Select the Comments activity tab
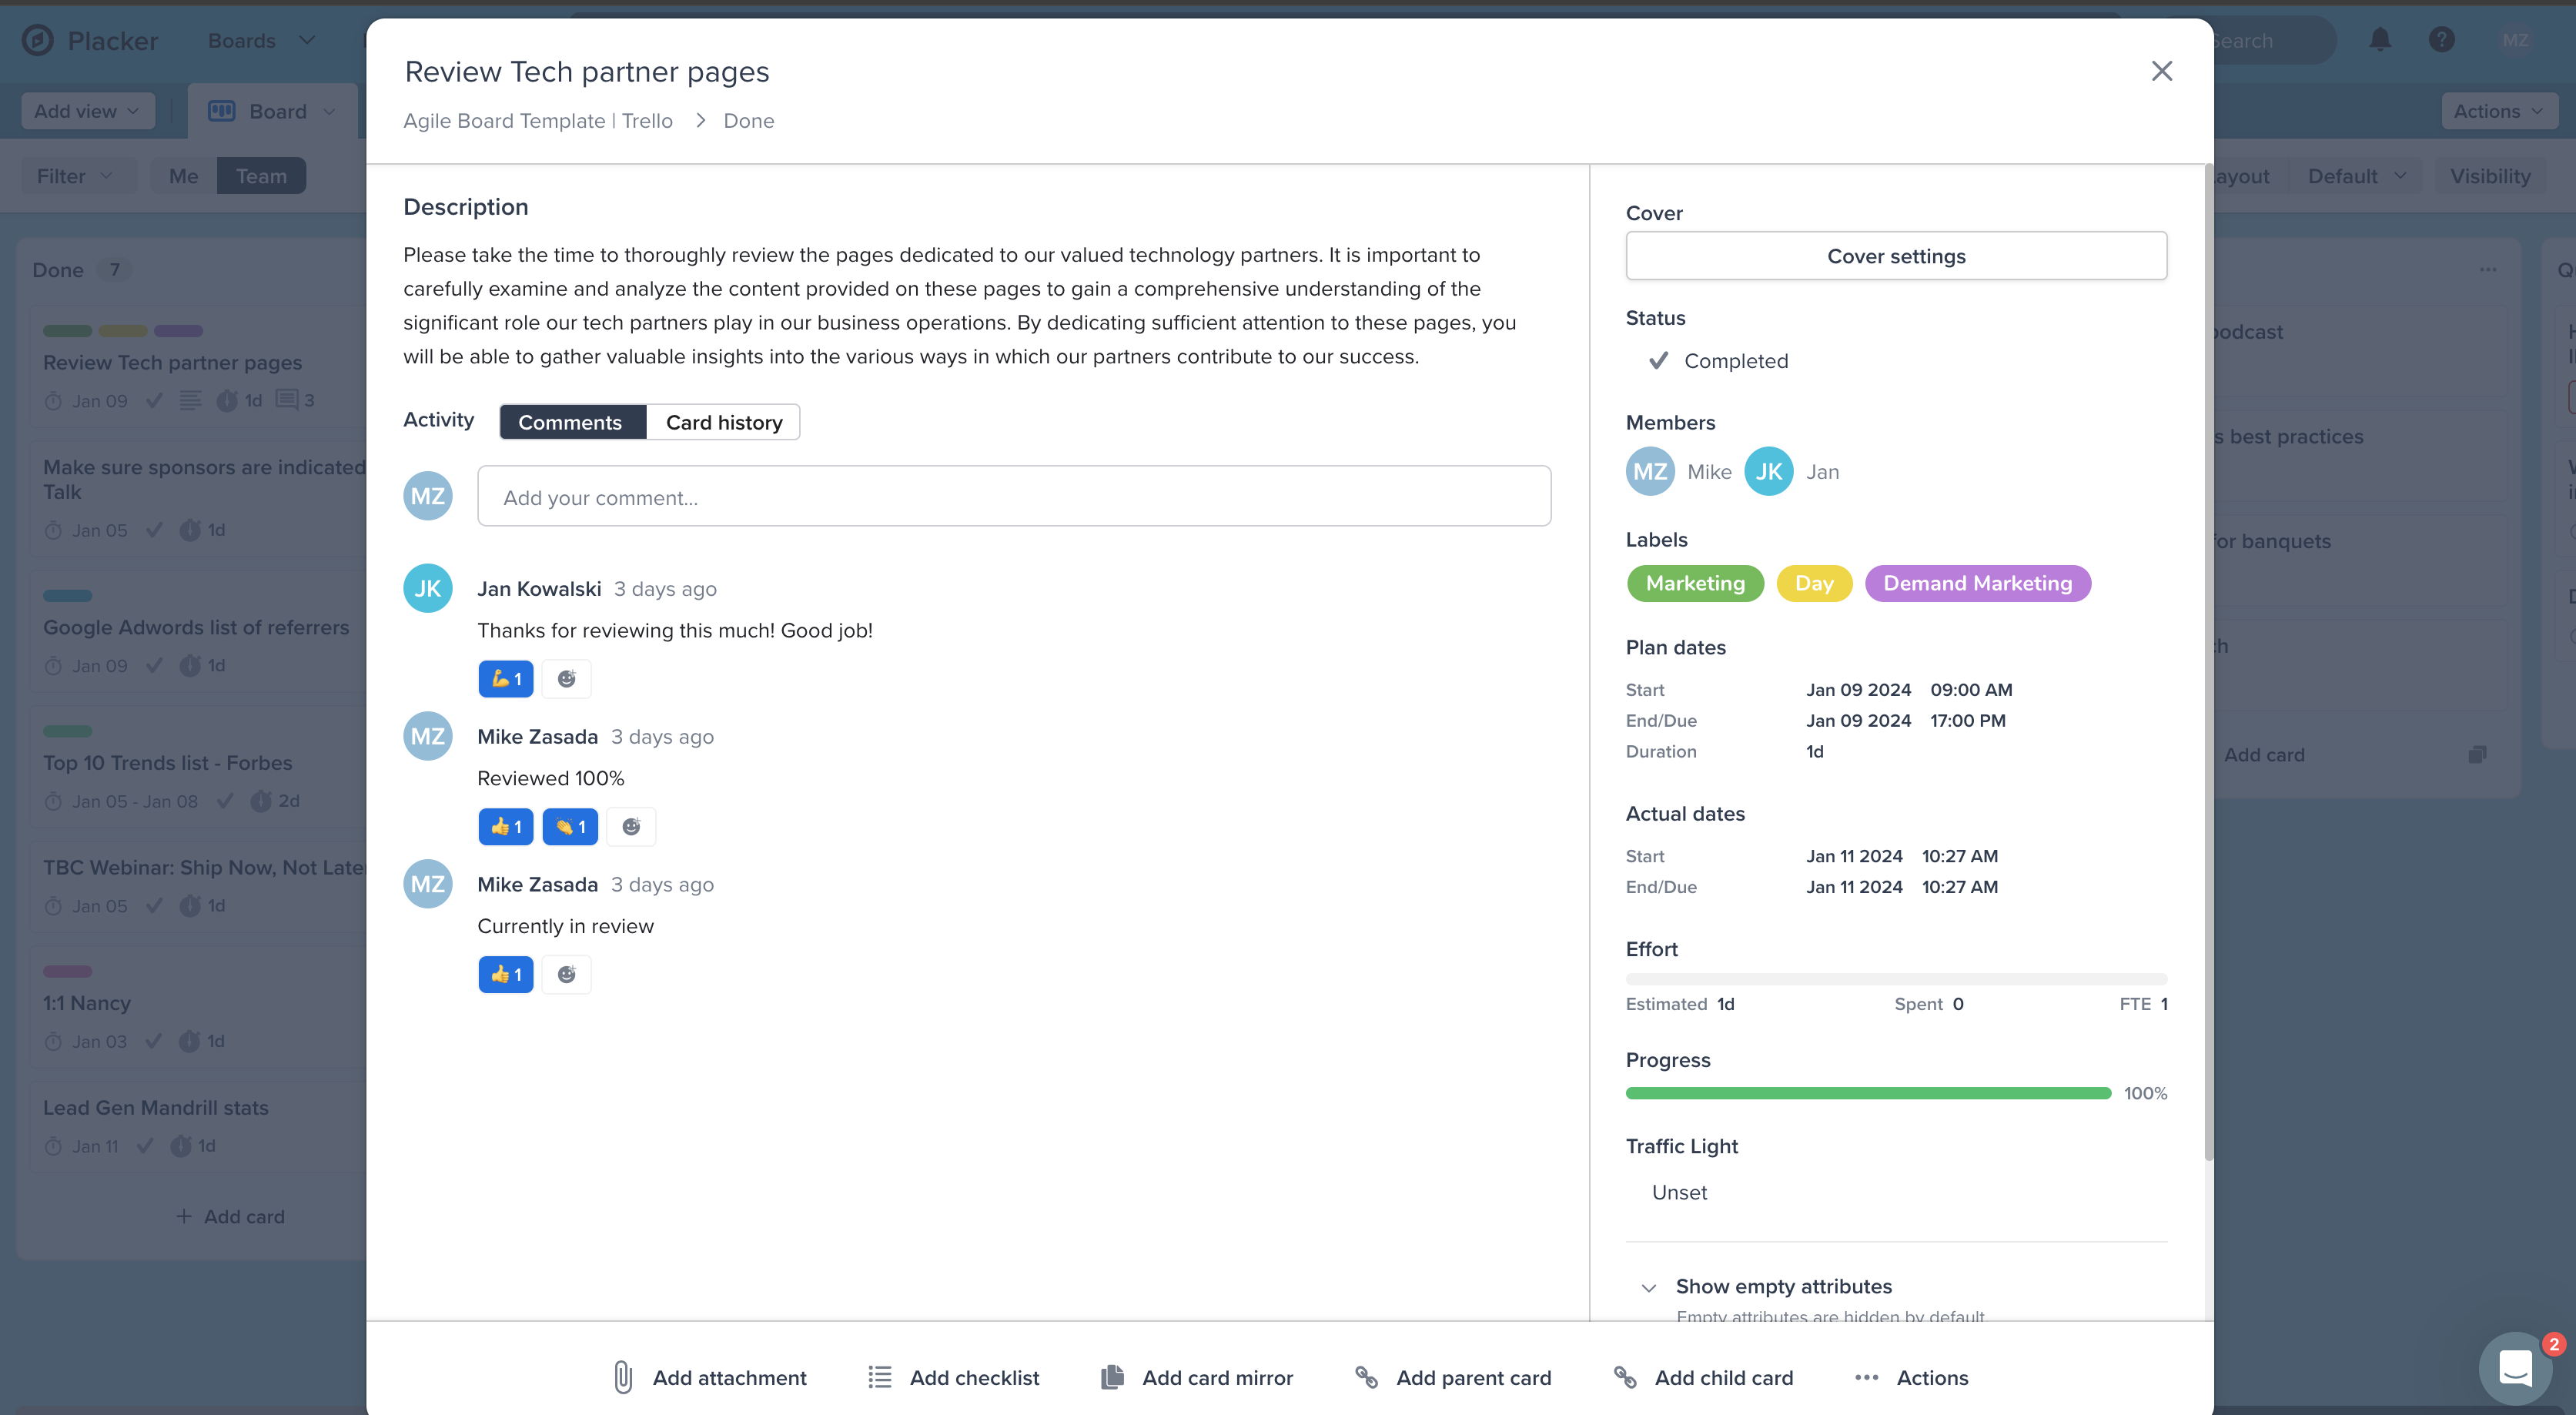This screenshot has width=2576, height=1415. pyautogui.click(x=570, y=422)
